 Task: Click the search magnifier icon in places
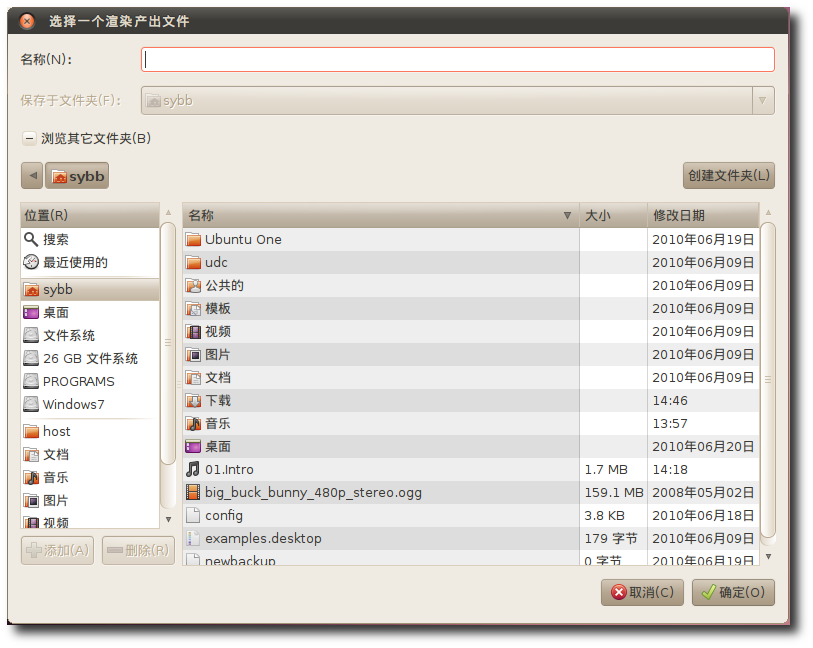tap(31, 239)
